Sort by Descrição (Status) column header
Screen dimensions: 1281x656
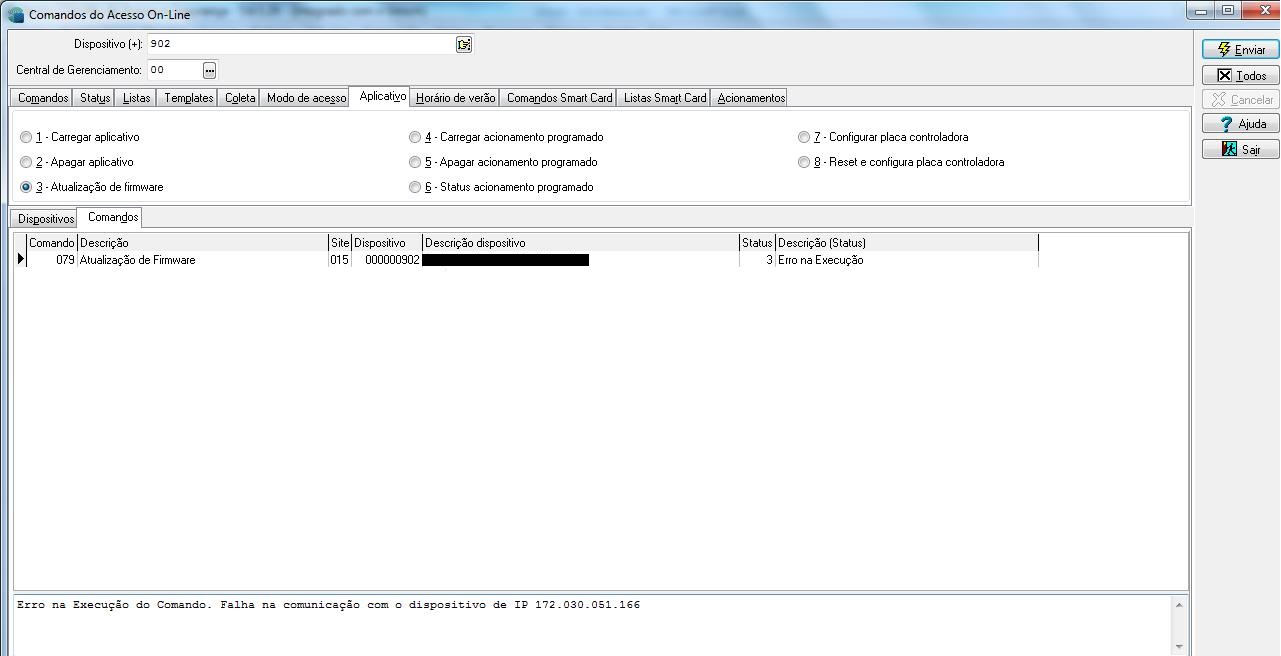(906, 243)
